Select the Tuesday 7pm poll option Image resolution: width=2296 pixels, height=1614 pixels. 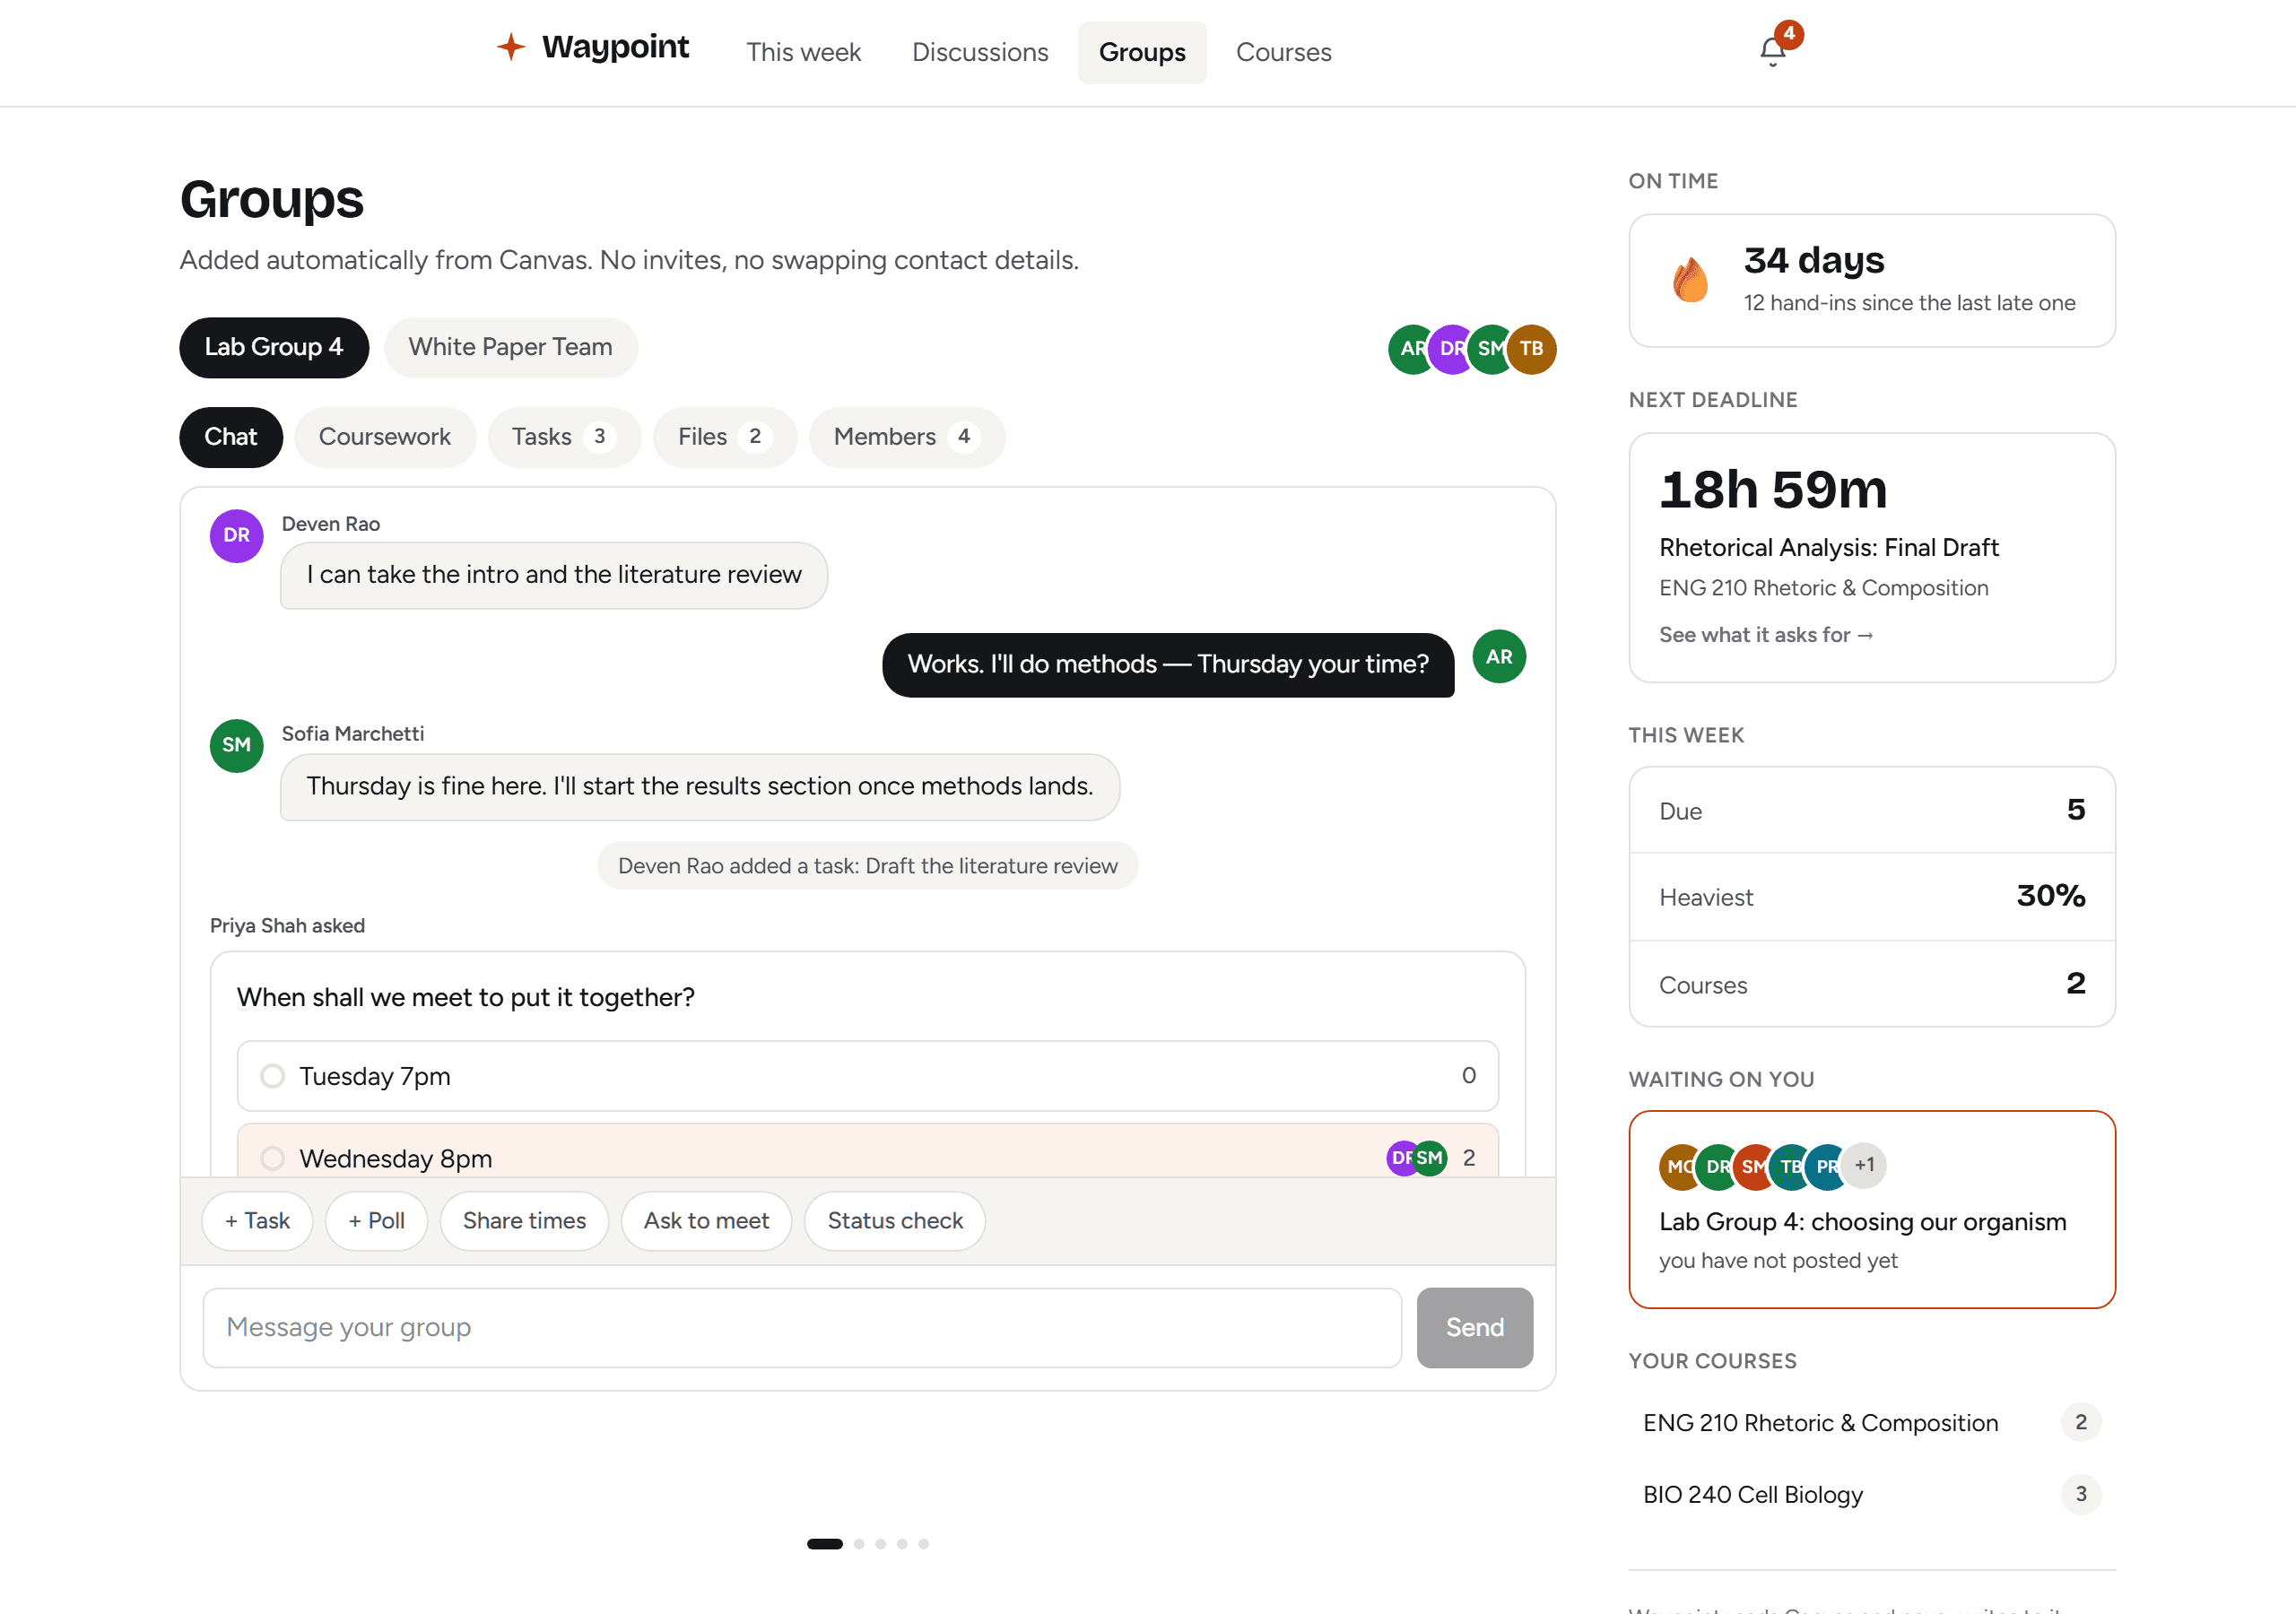coord(868,1076)
